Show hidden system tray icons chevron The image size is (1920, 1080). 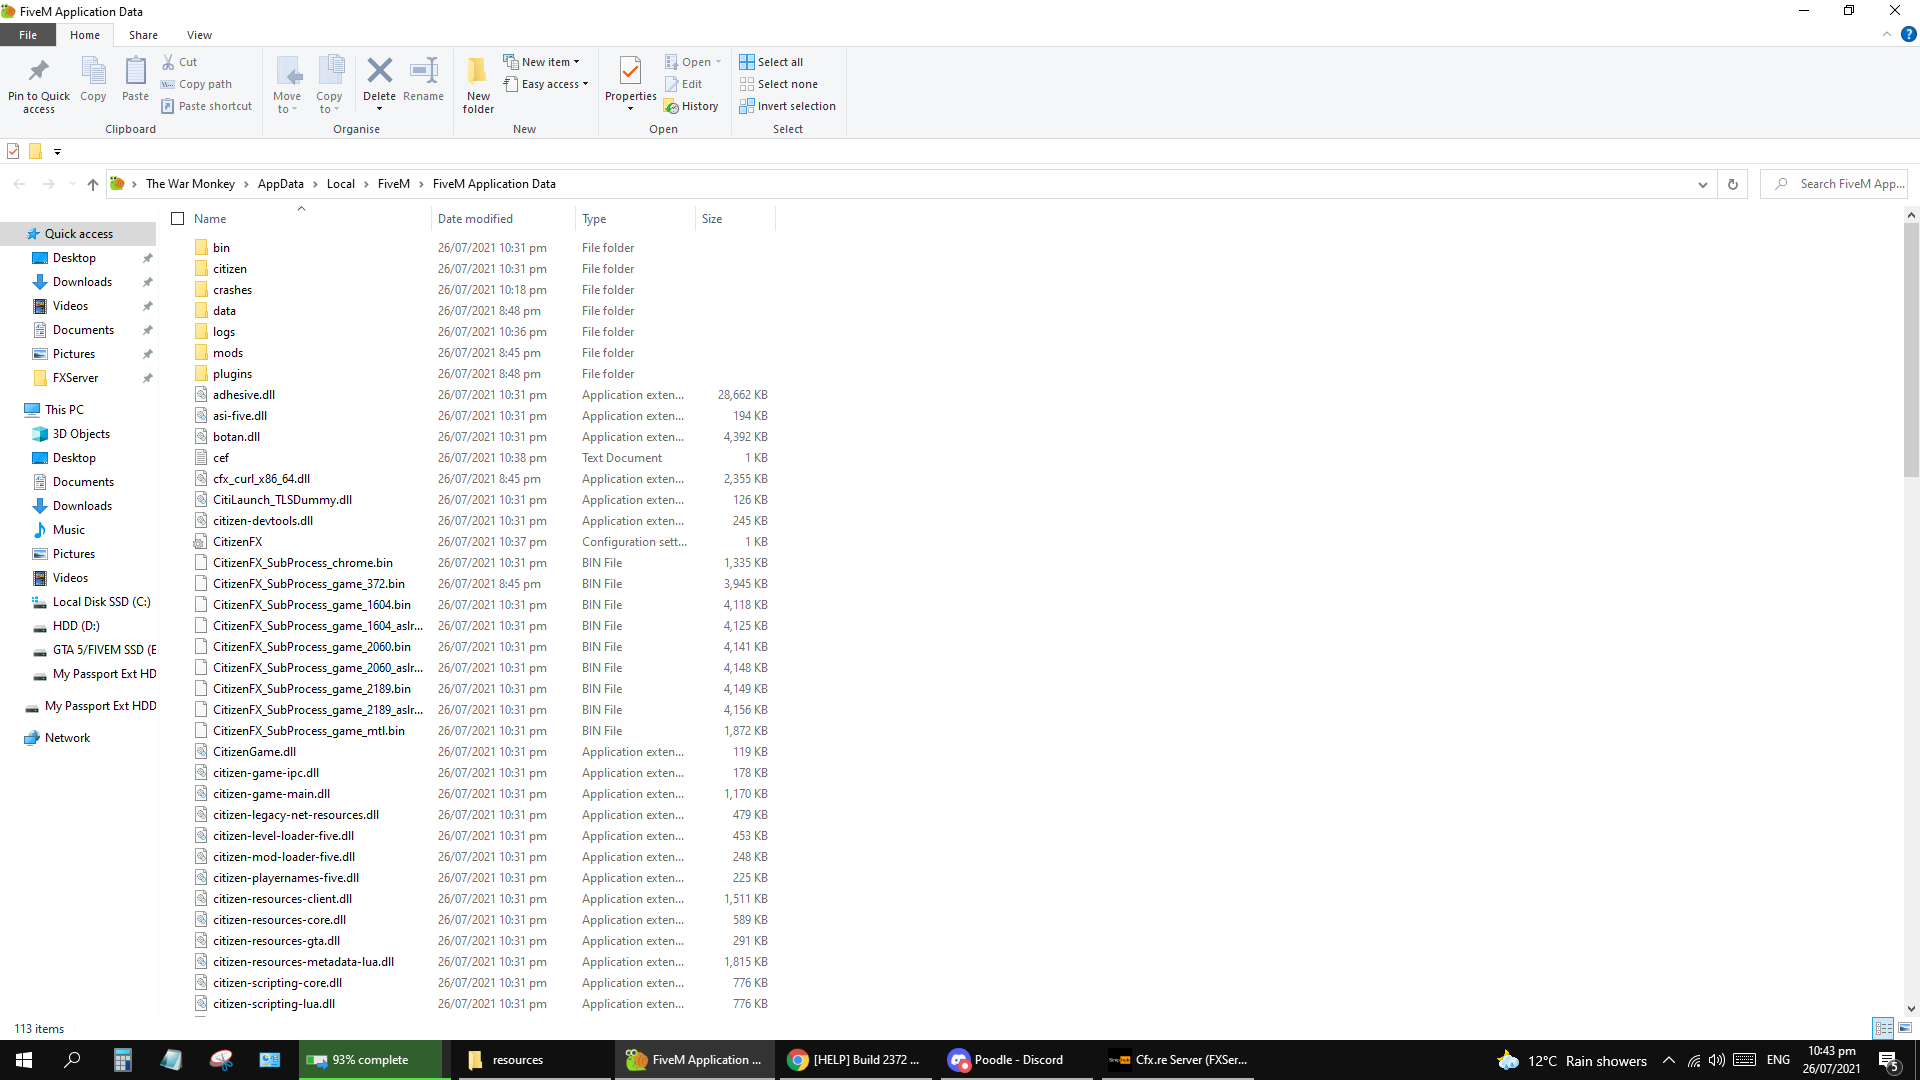(1668, 1060)
